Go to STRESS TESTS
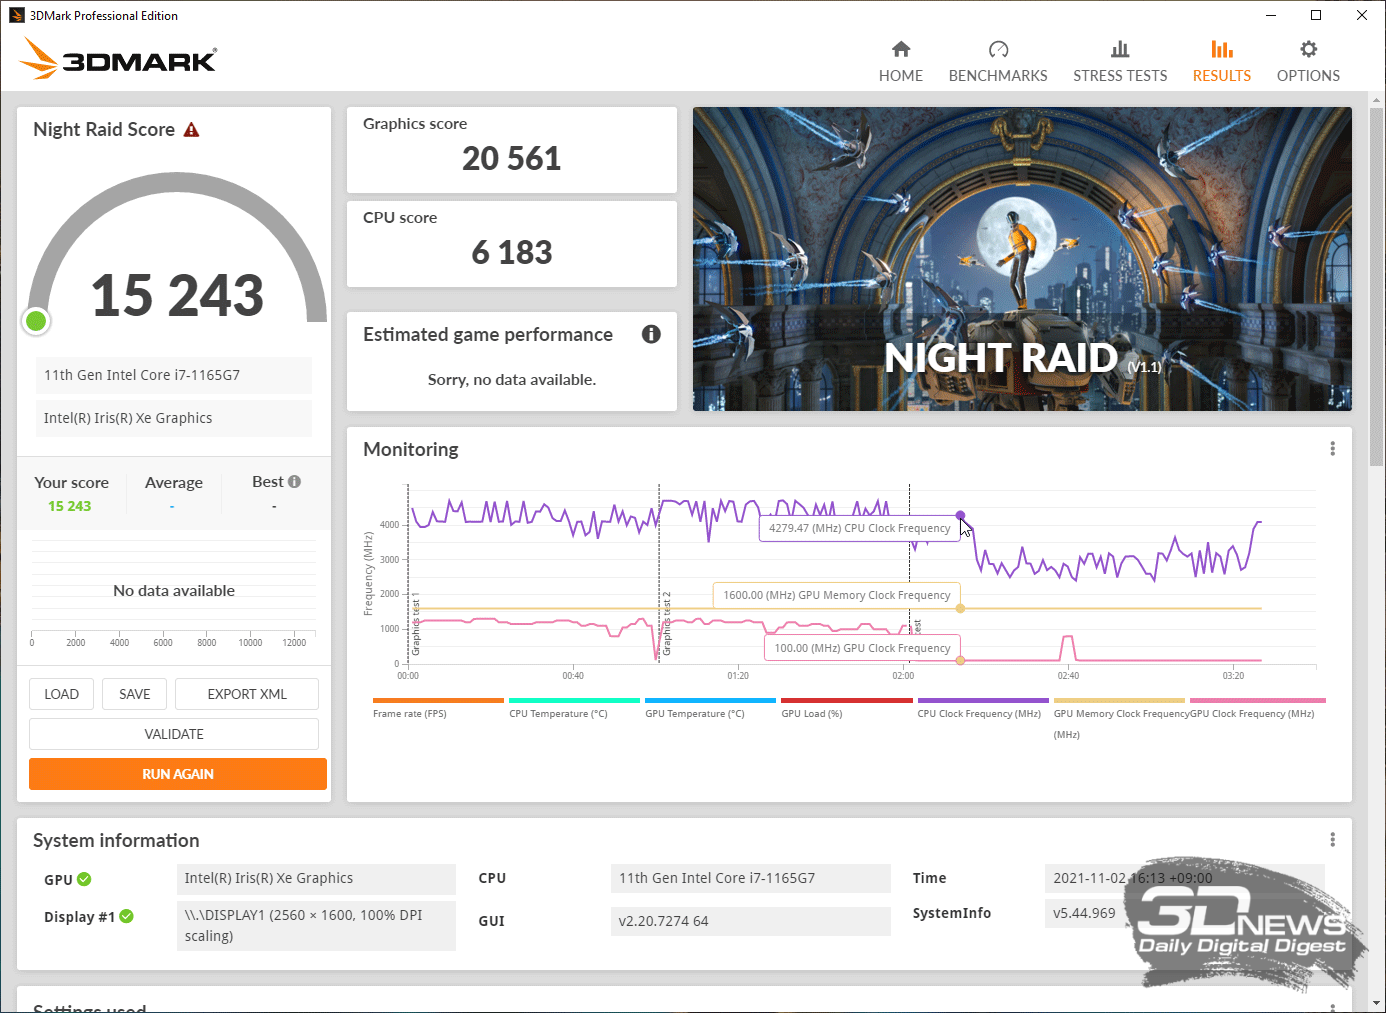Viewport: 1386px width, 1013px height. (1120, 62)
